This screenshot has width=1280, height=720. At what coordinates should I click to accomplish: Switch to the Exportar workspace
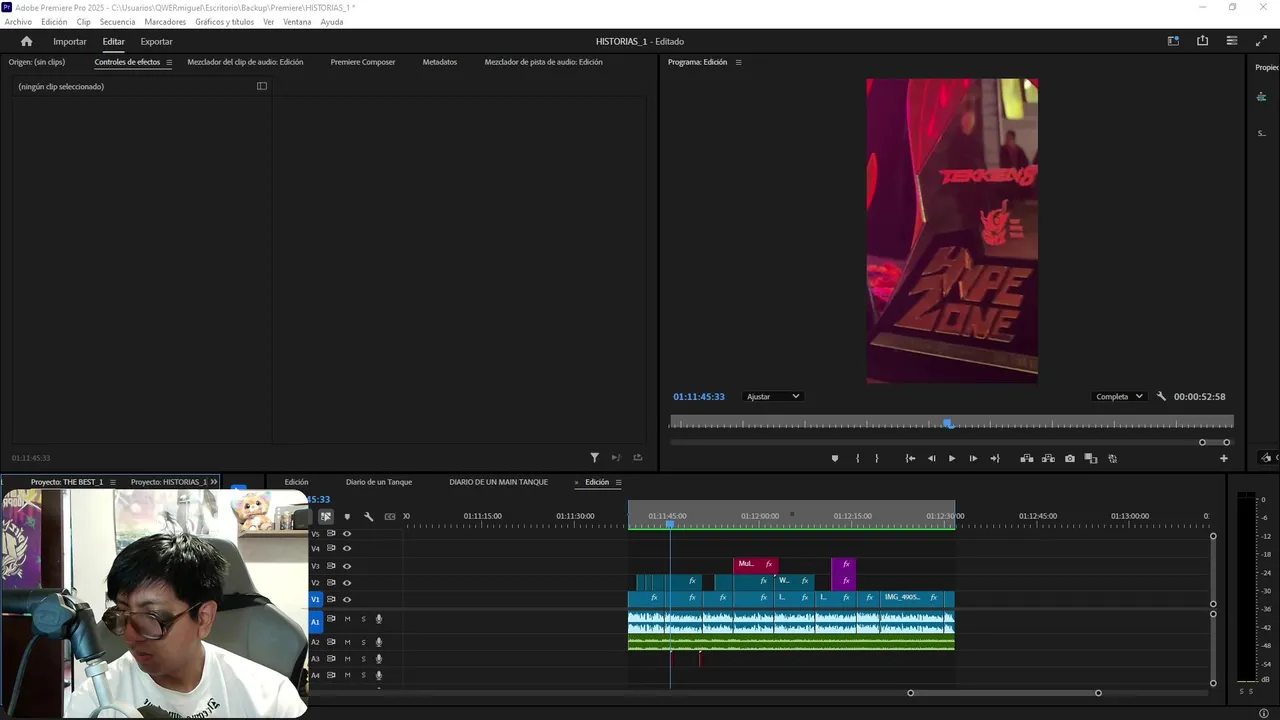point(156,41)
